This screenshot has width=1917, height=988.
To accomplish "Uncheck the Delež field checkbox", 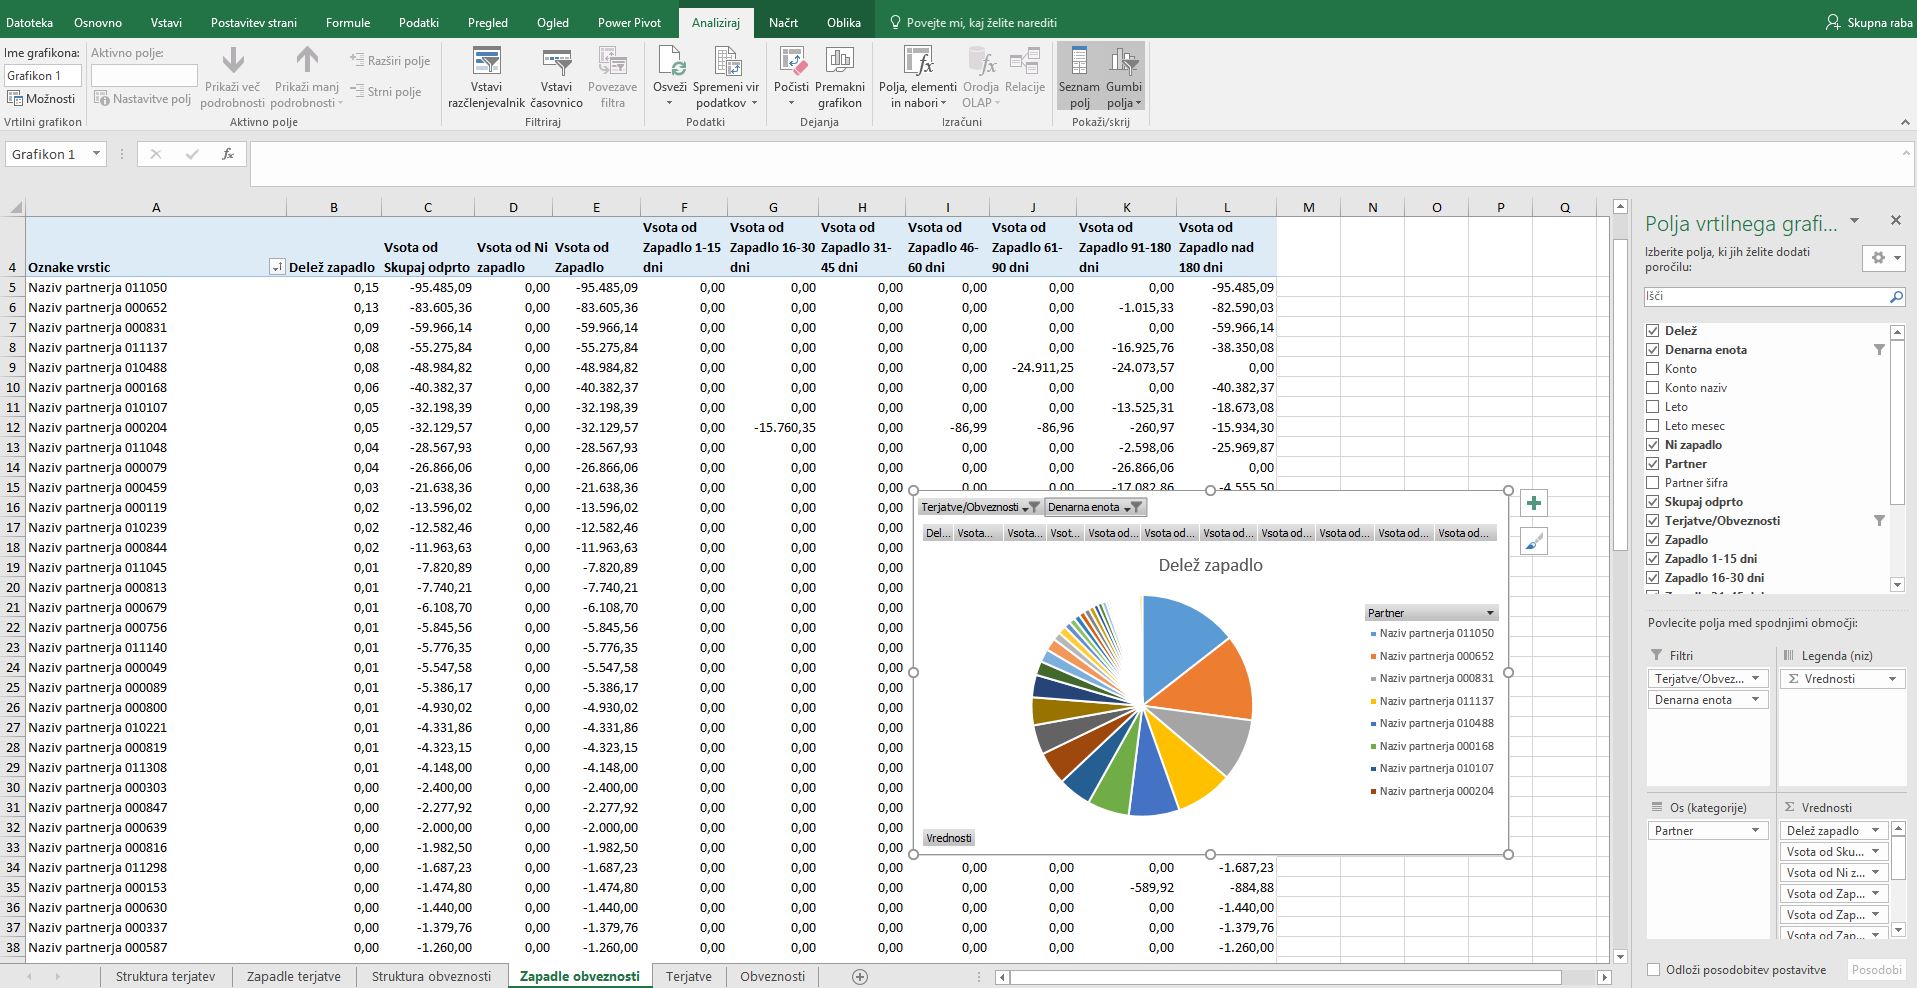I will click(x=1653, y=331).
